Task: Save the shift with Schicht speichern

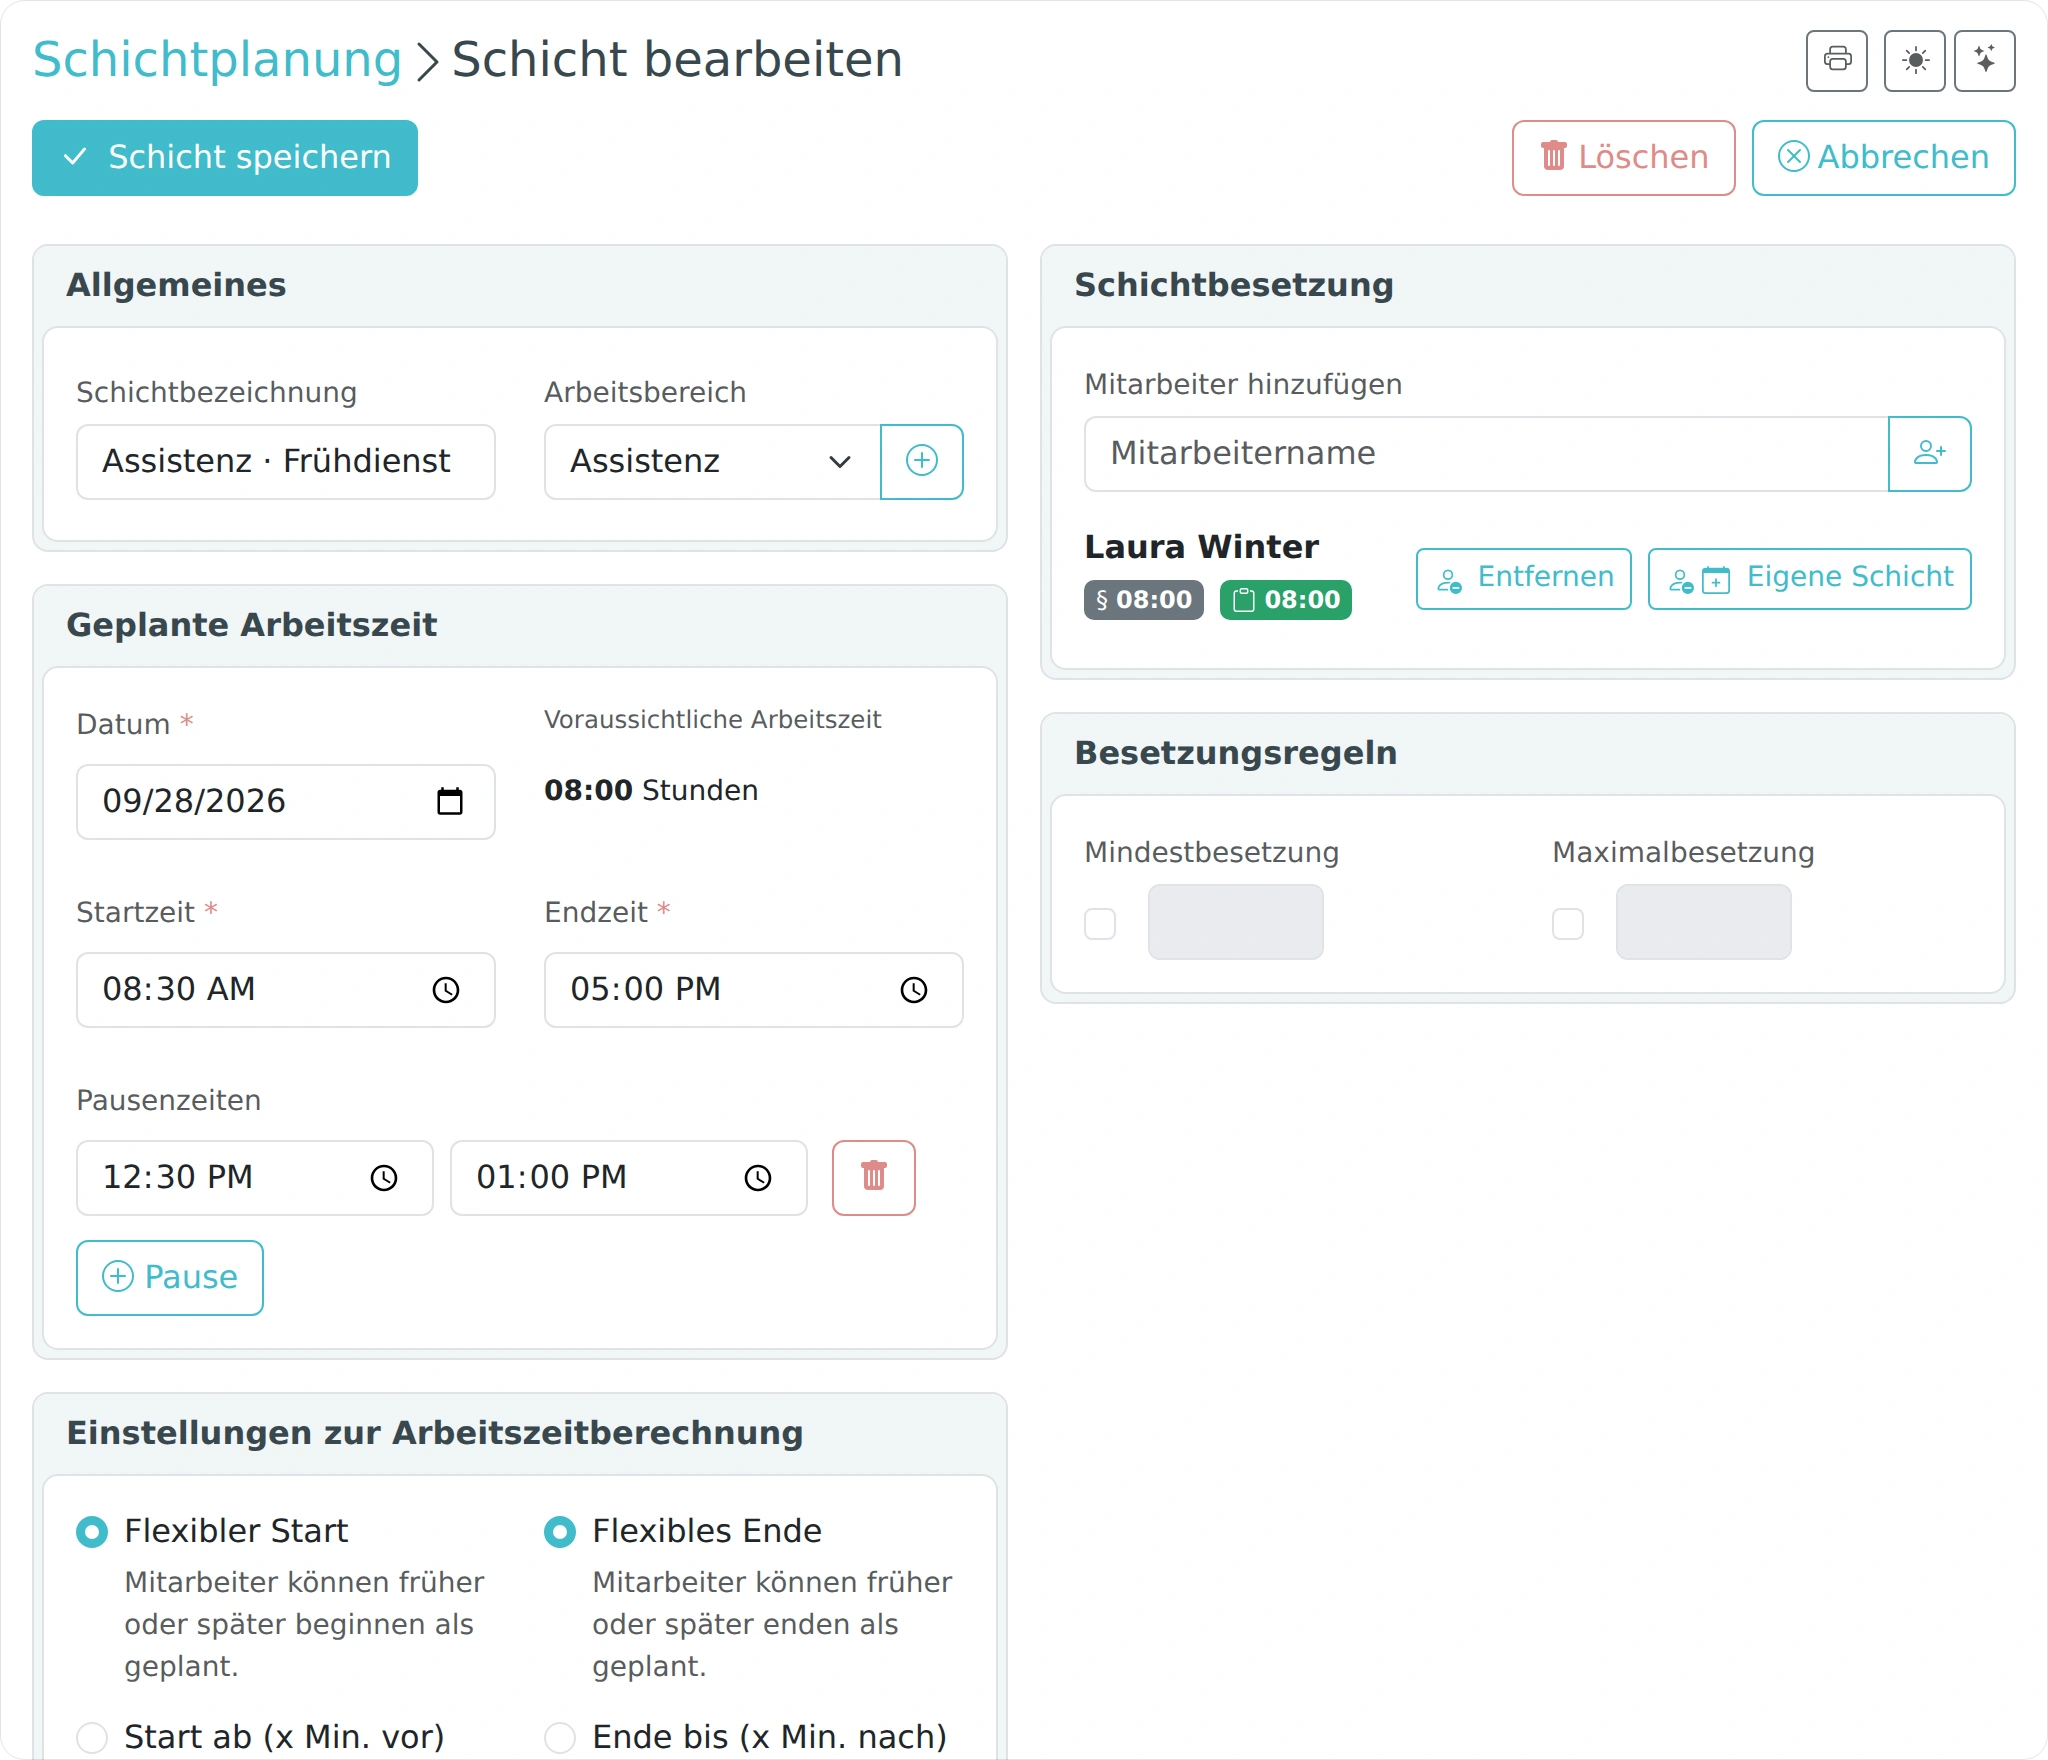Action: 225,158
